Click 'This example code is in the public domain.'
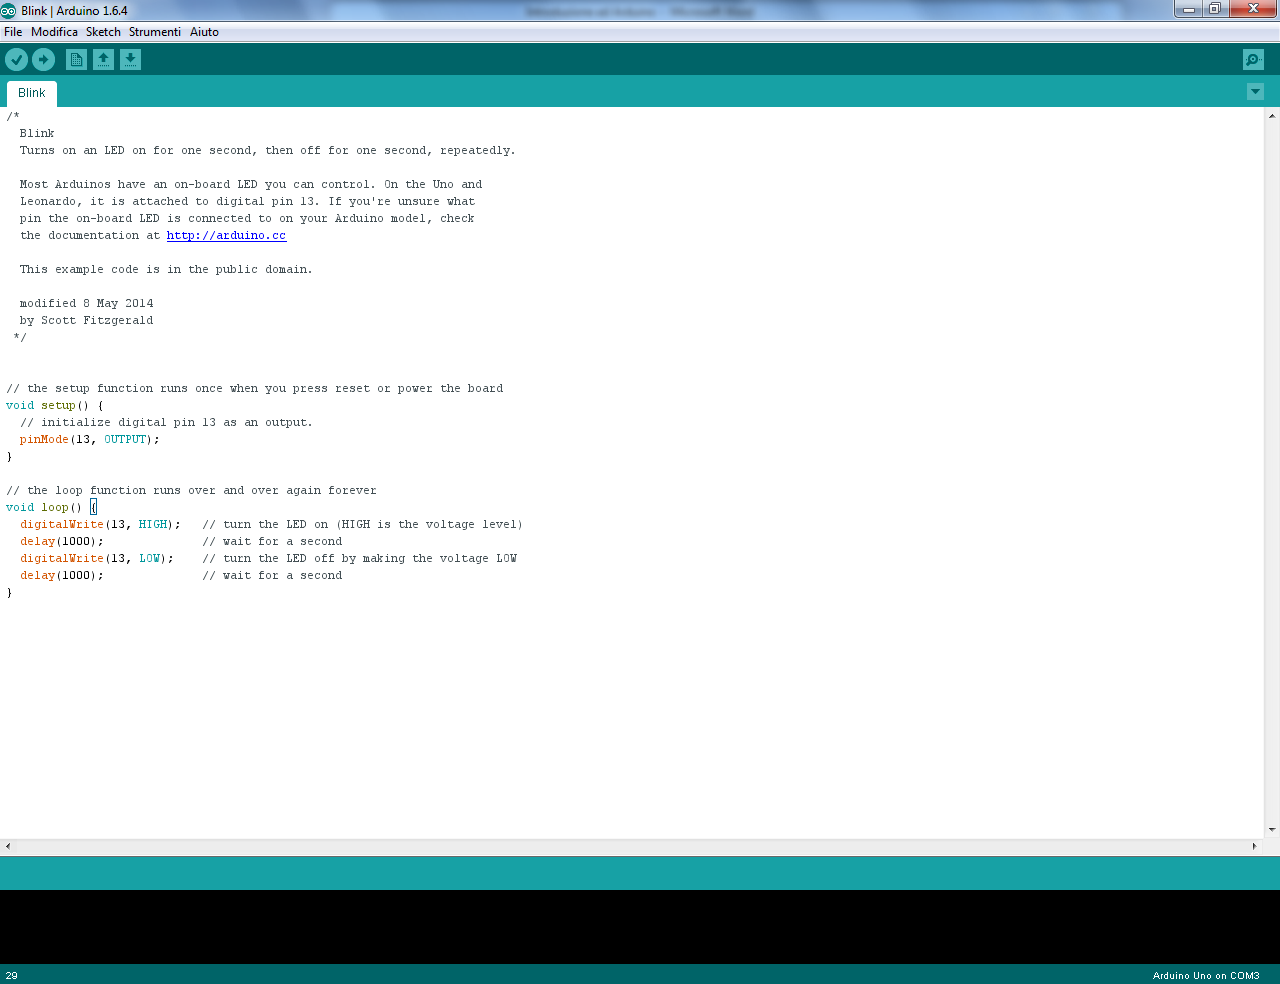This screenshot has height=984, width=1280. pyautogui.click(x=166, y=270)
